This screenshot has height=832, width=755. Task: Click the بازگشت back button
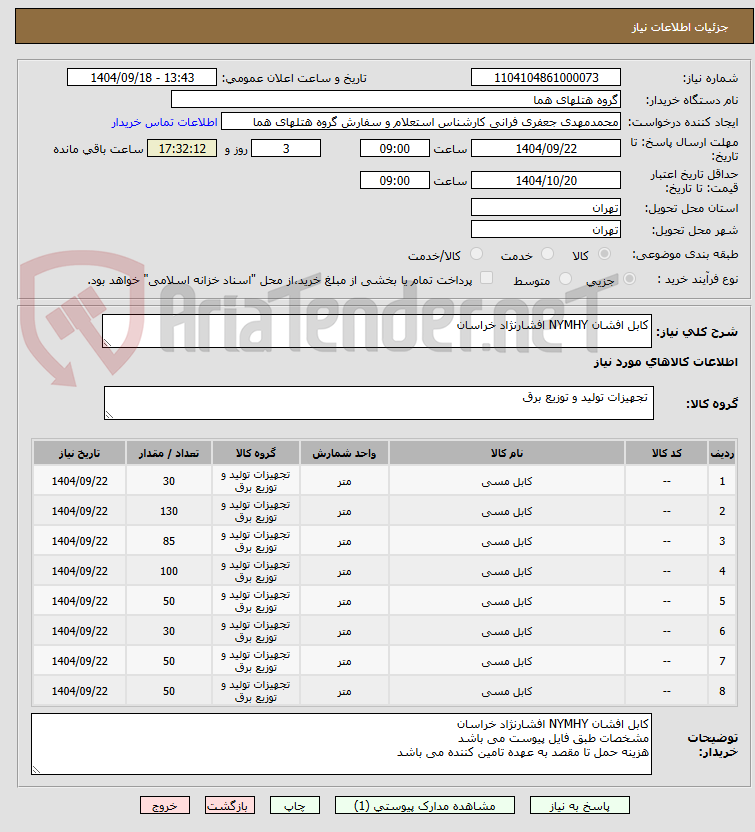click(230, 805)
